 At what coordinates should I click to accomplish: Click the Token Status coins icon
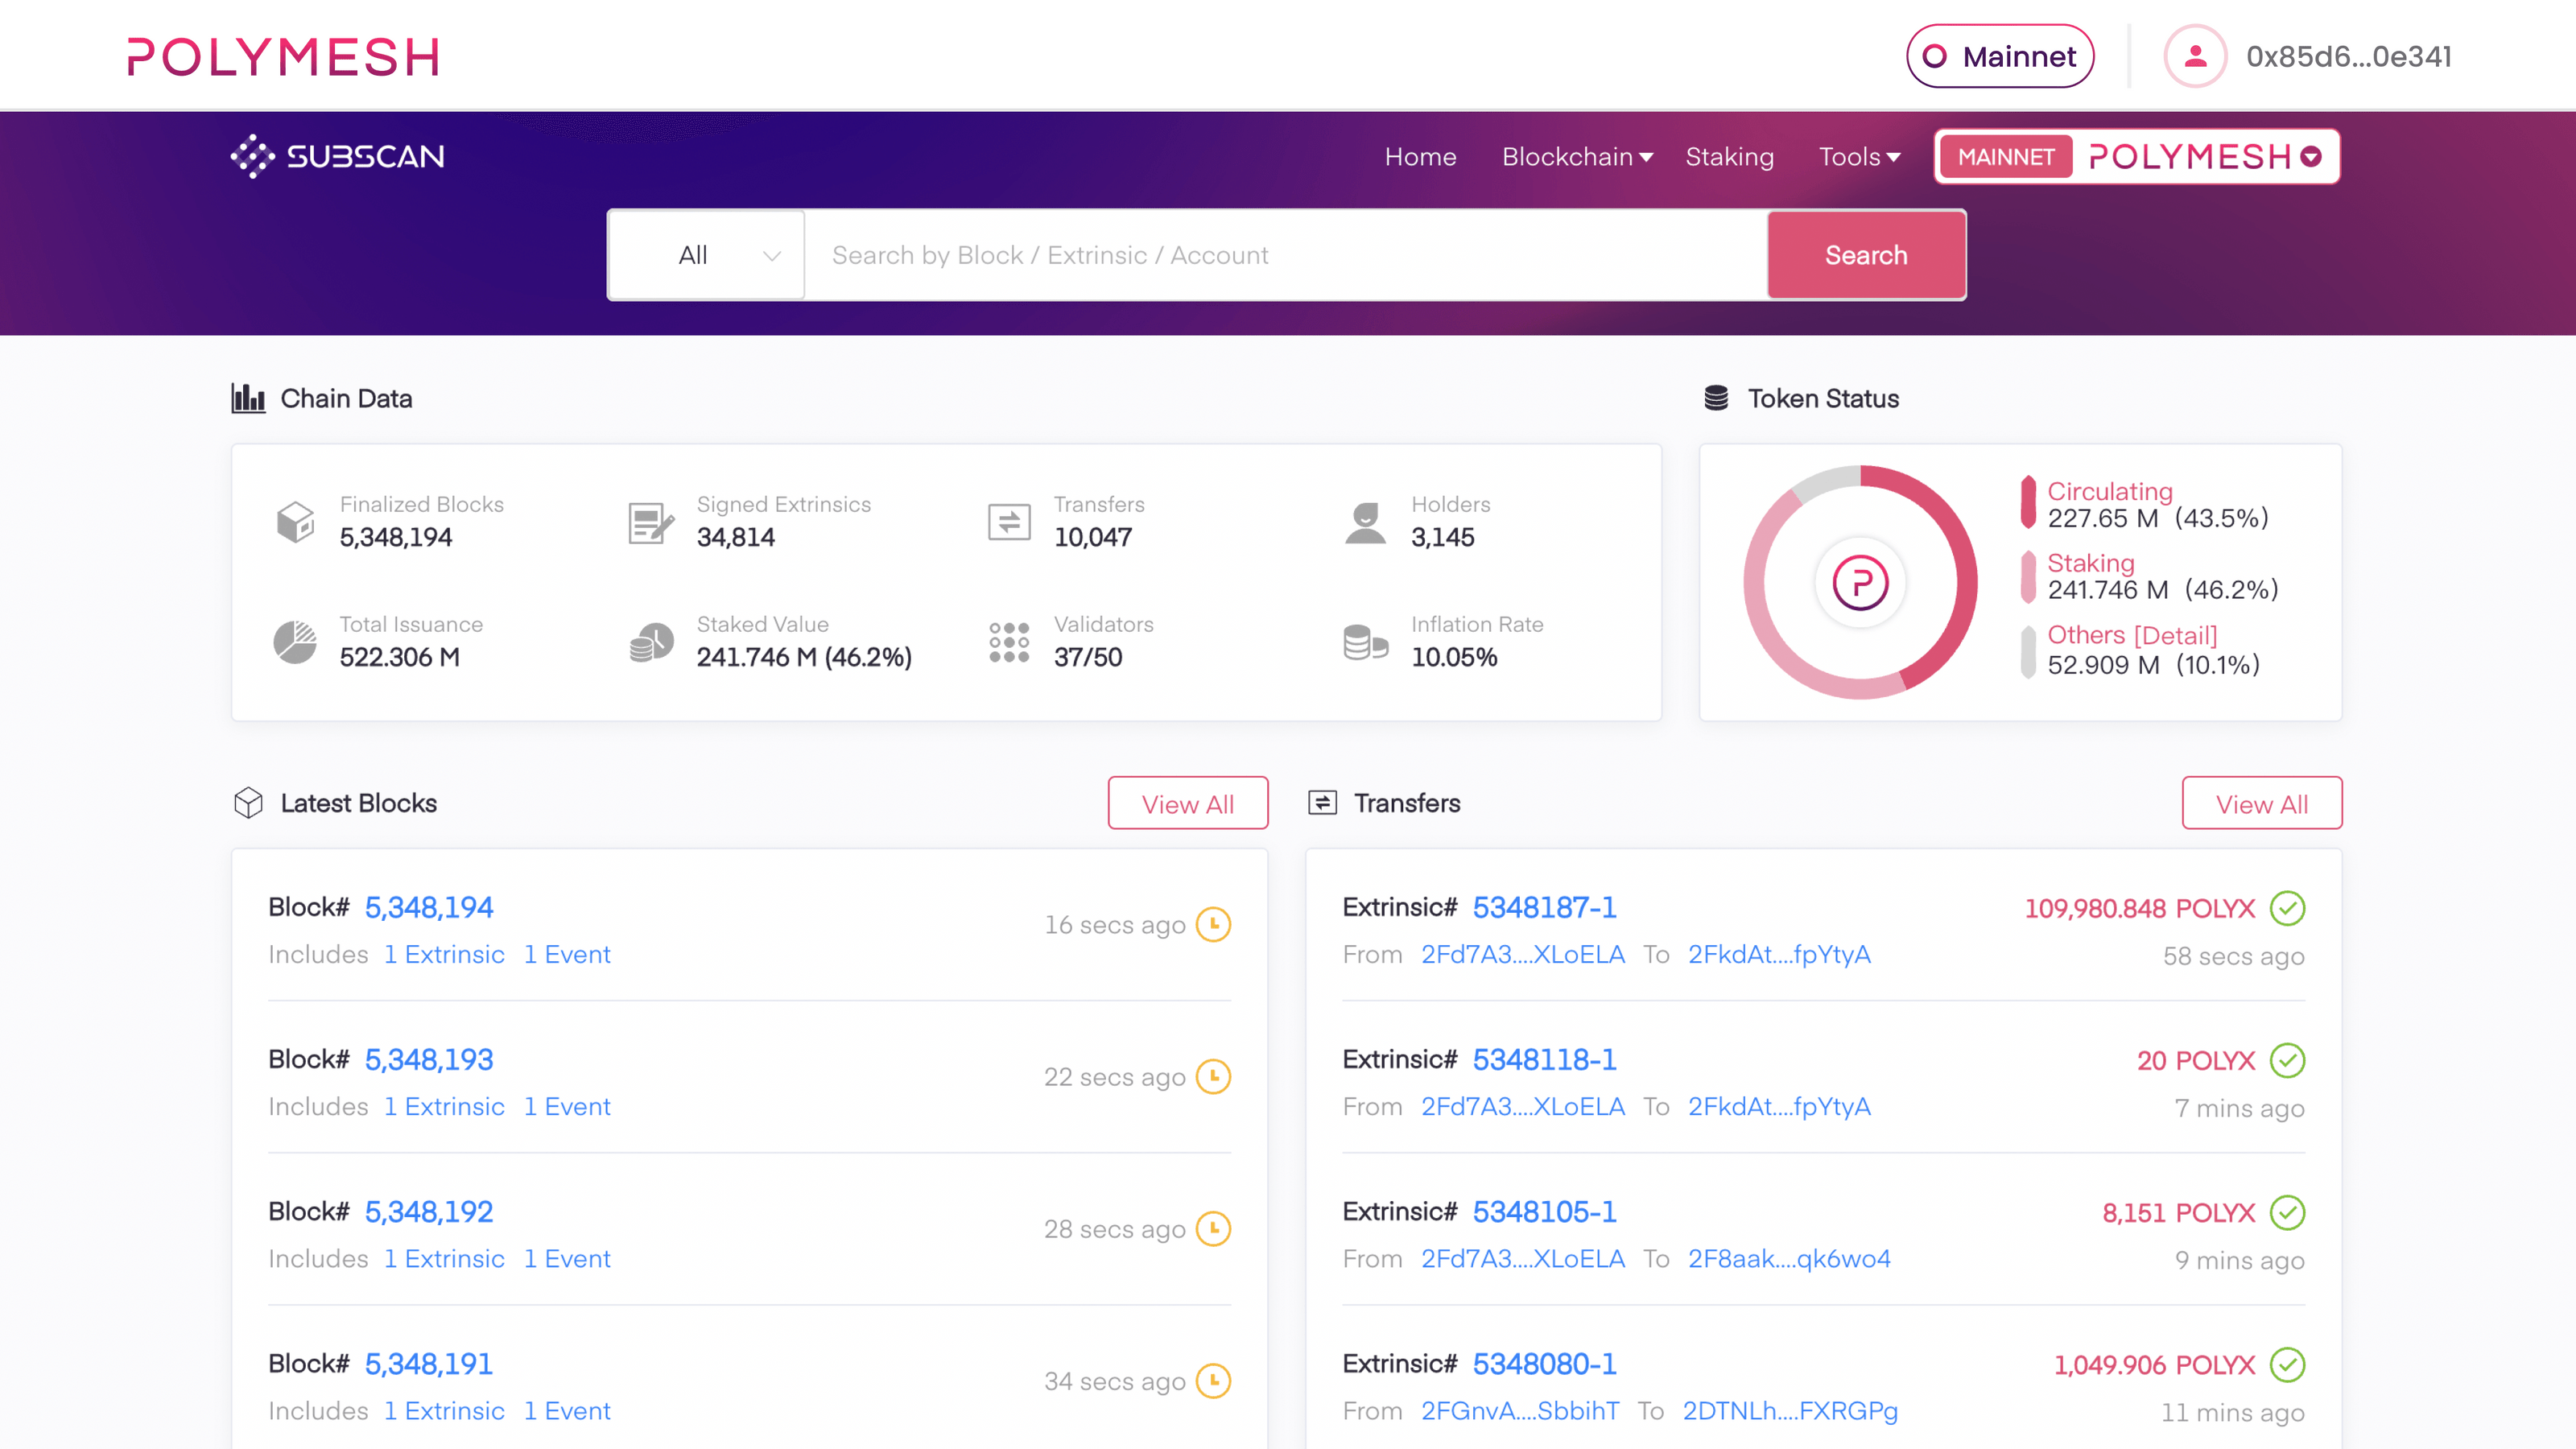coord(1716,397)
